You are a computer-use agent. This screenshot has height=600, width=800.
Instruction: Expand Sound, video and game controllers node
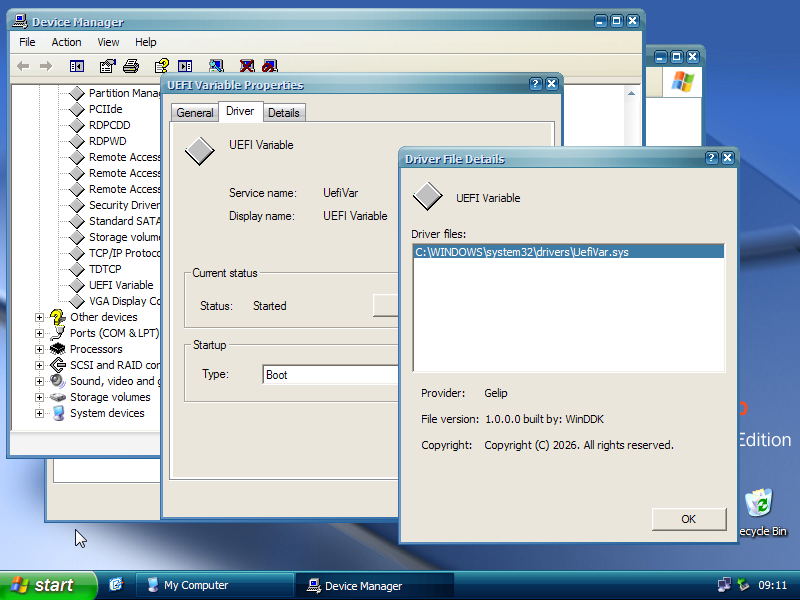coord(39,381)
